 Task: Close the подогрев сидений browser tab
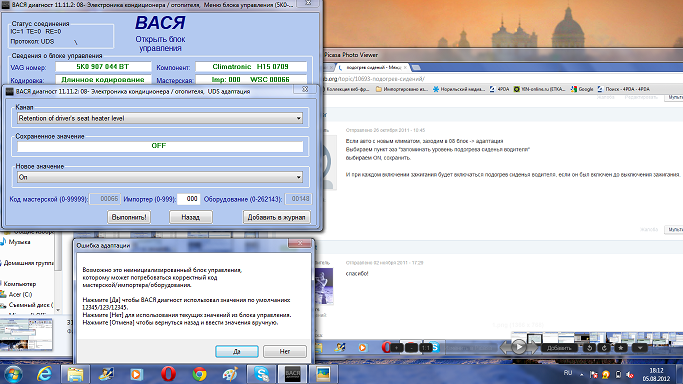(405, 67)
